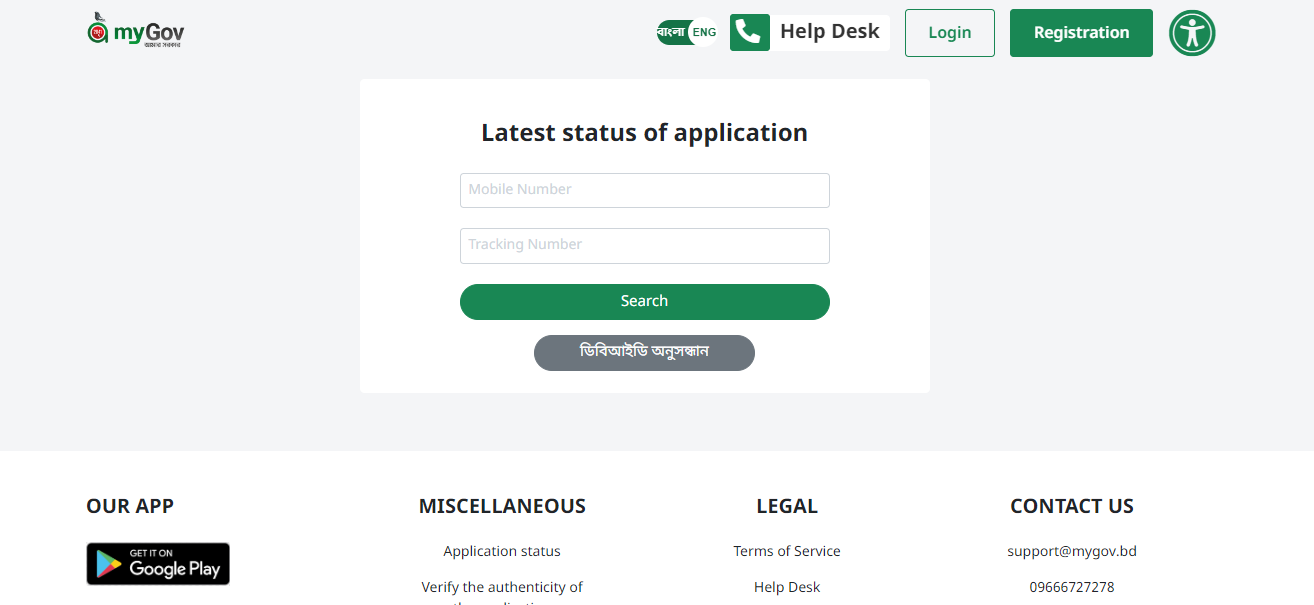The image size is (1314, 605).
Task: Click the Registration button
Action: click(x=1081, y=32)
